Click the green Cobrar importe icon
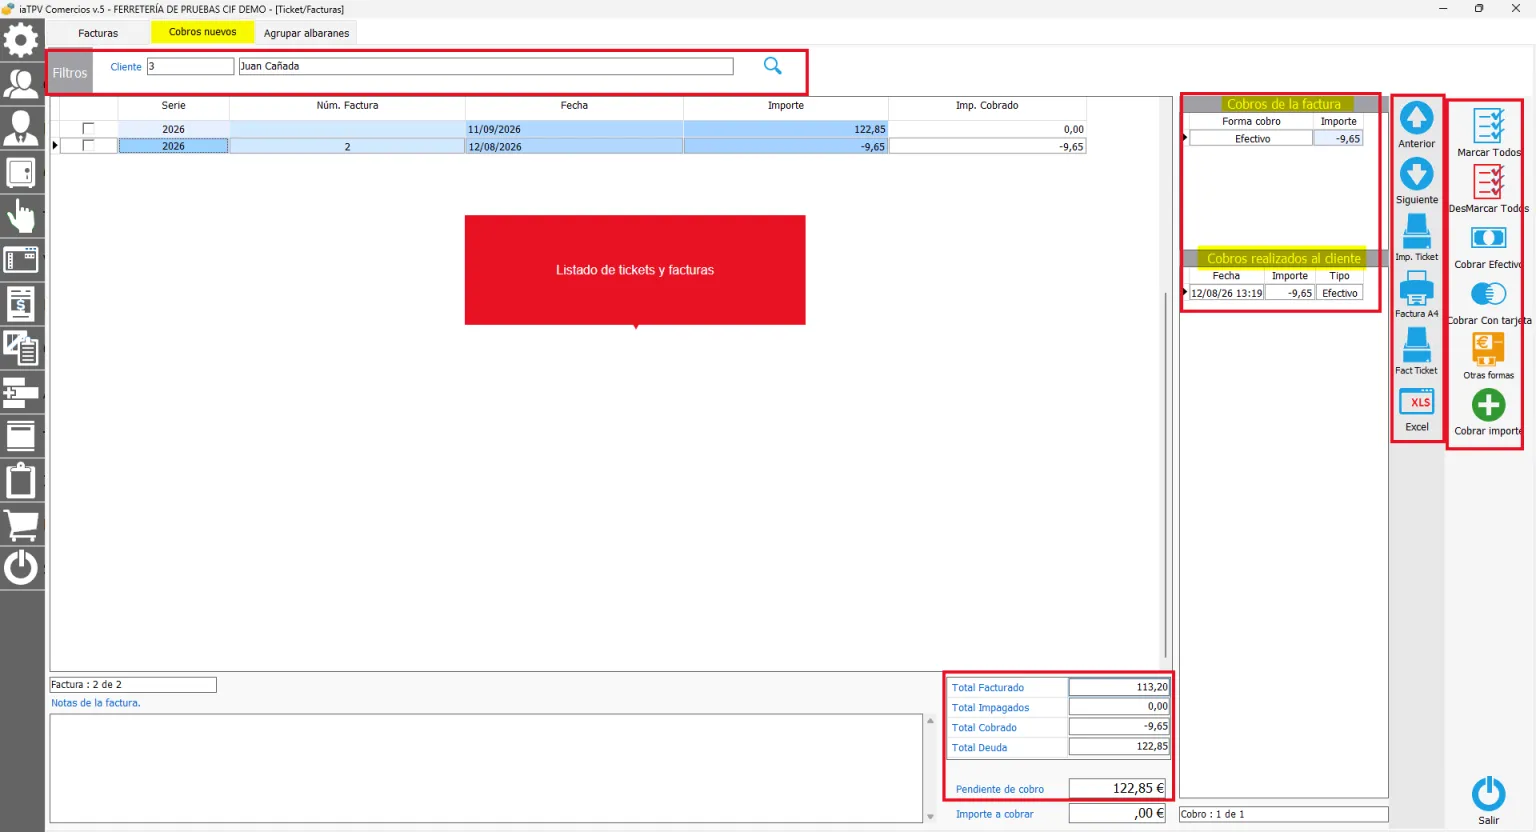Viewport: 1536px width, 832px height. click(1488, 405)
